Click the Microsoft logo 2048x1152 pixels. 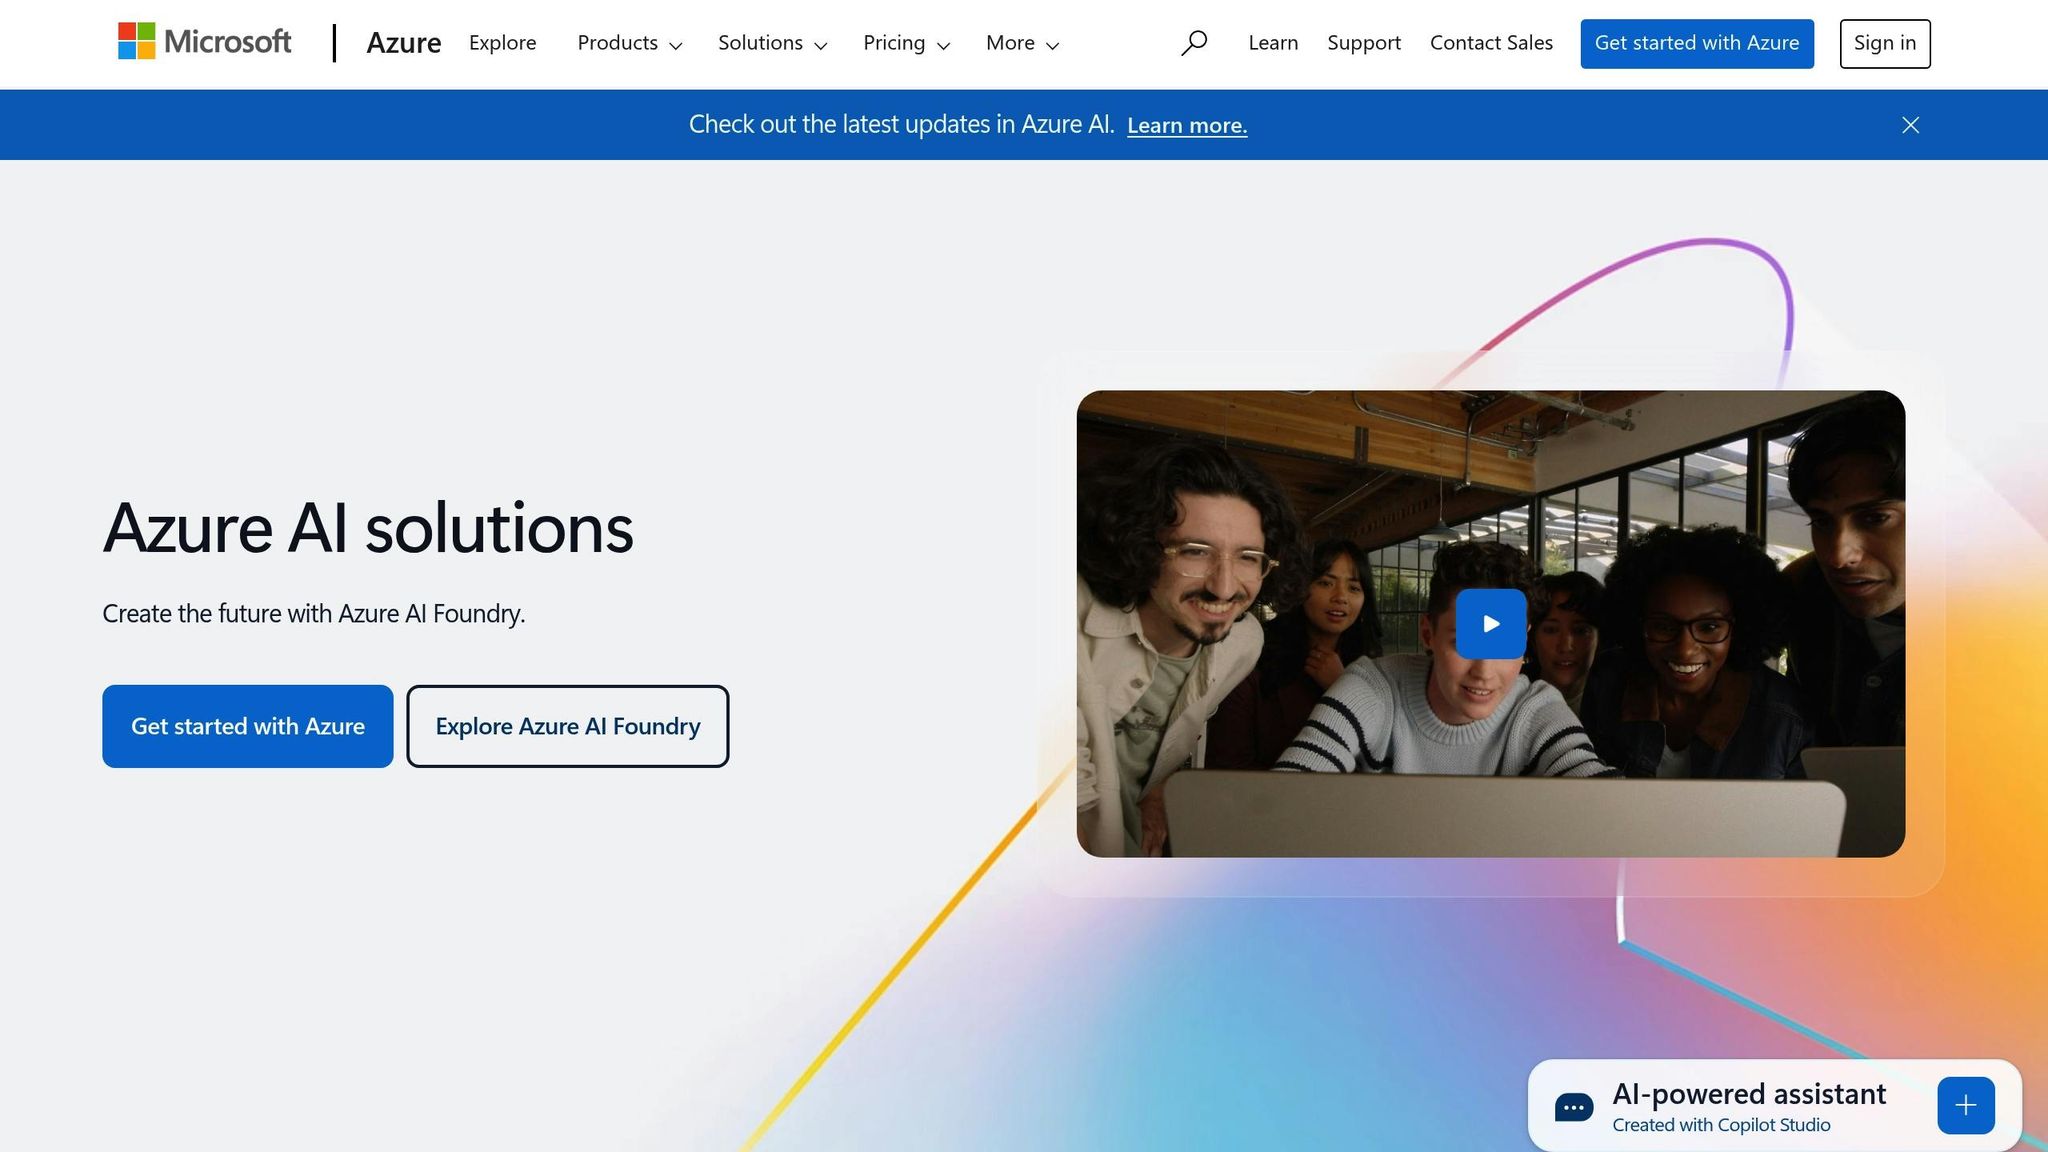tap(204, 42)
